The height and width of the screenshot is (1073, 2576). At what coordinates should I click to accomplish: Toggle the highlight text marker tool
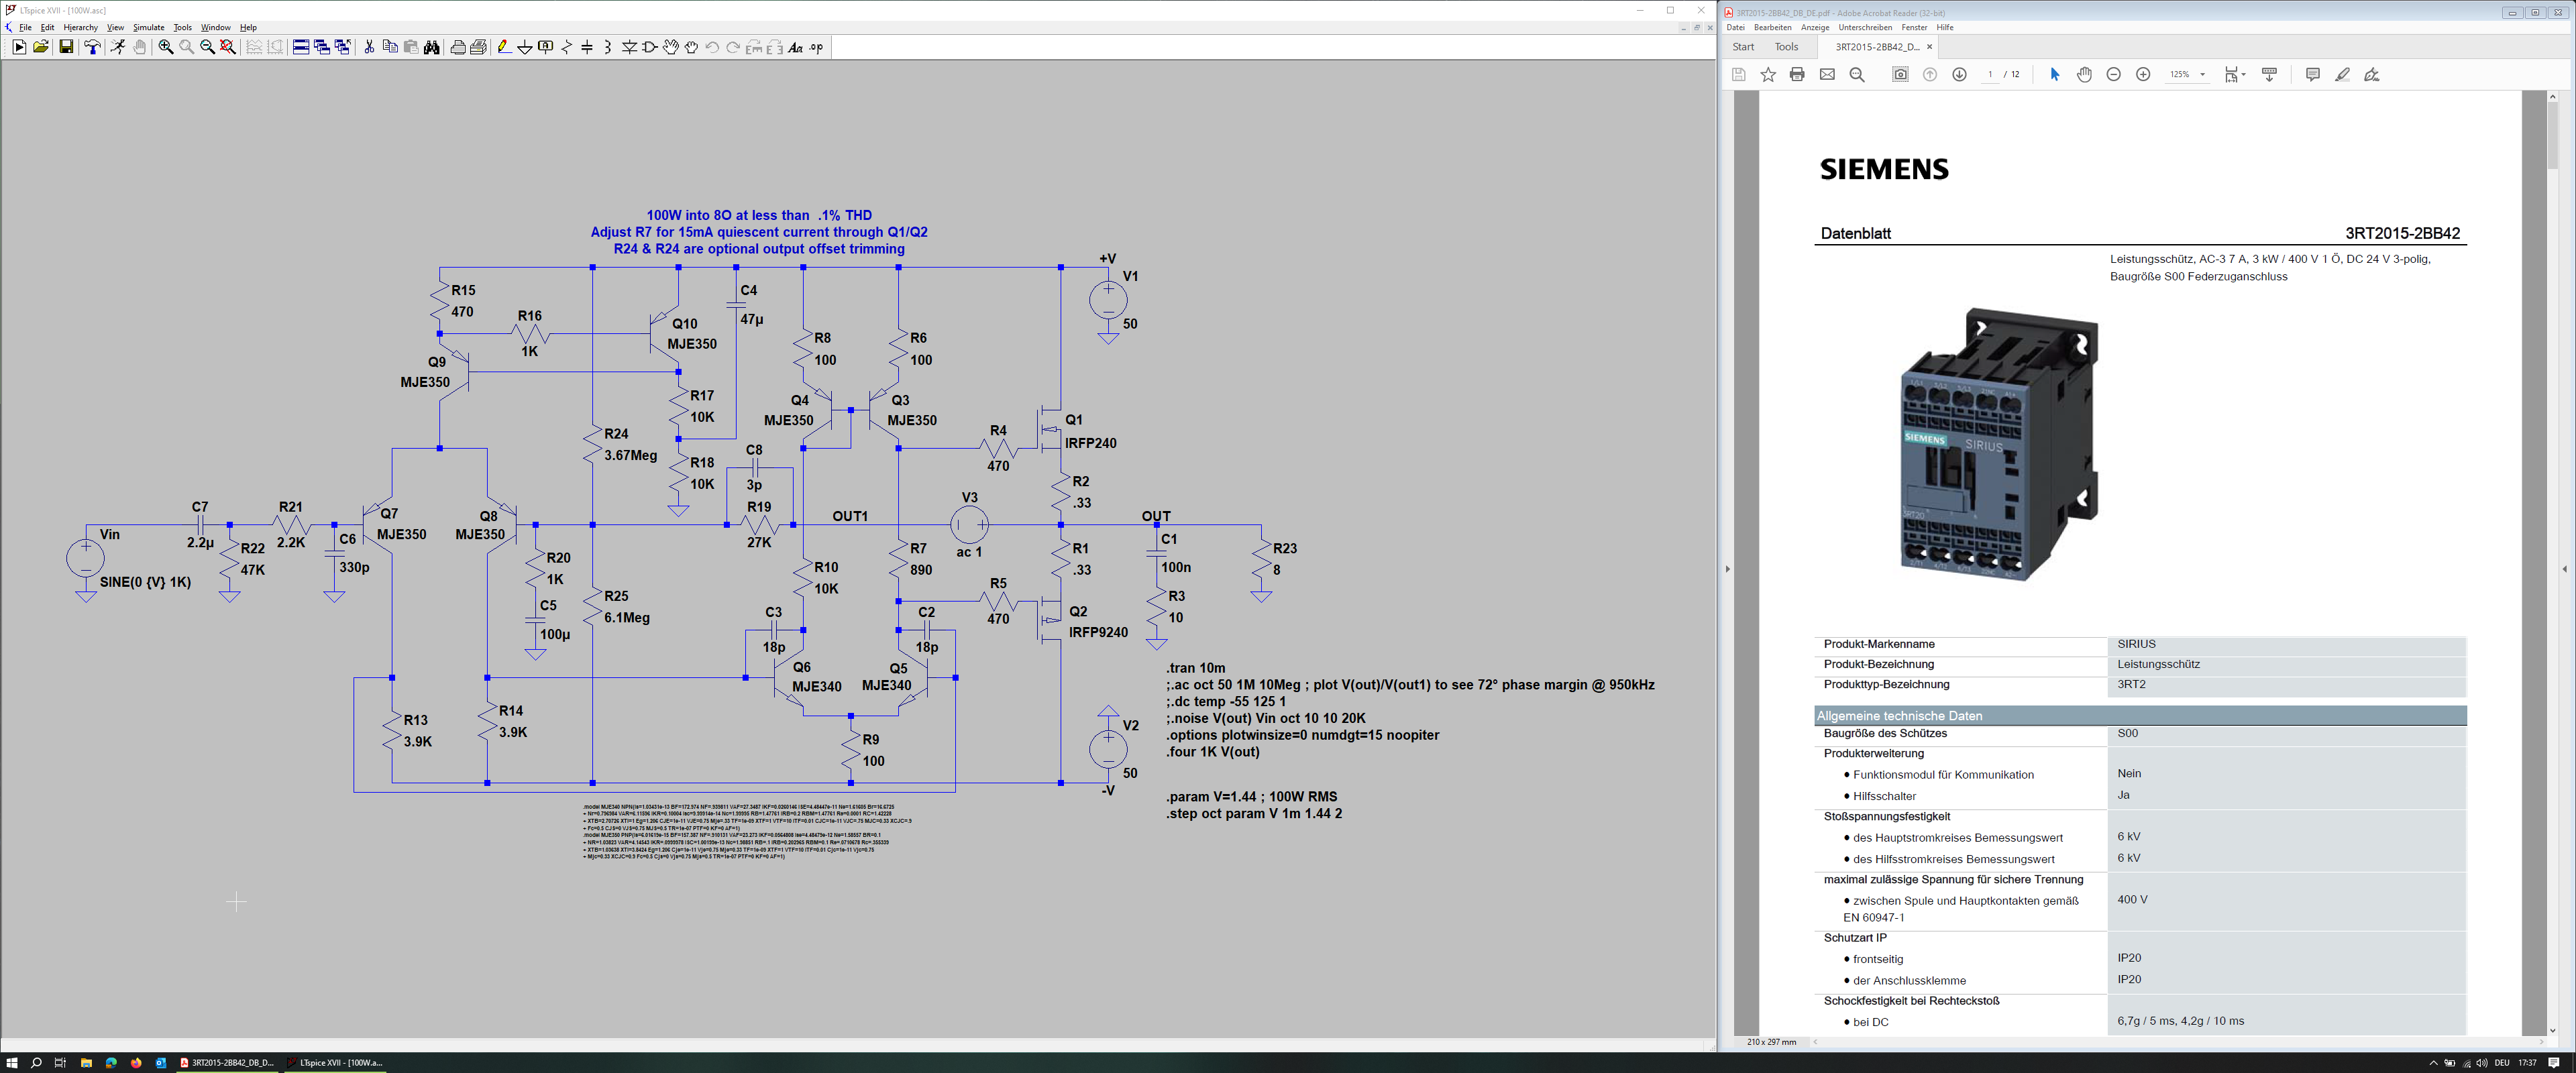pos(2342,75)
